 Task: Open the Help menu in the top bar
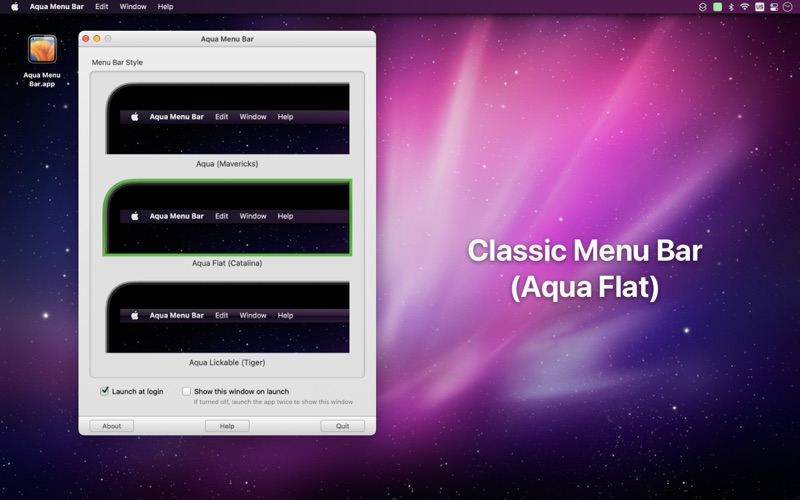165,7
